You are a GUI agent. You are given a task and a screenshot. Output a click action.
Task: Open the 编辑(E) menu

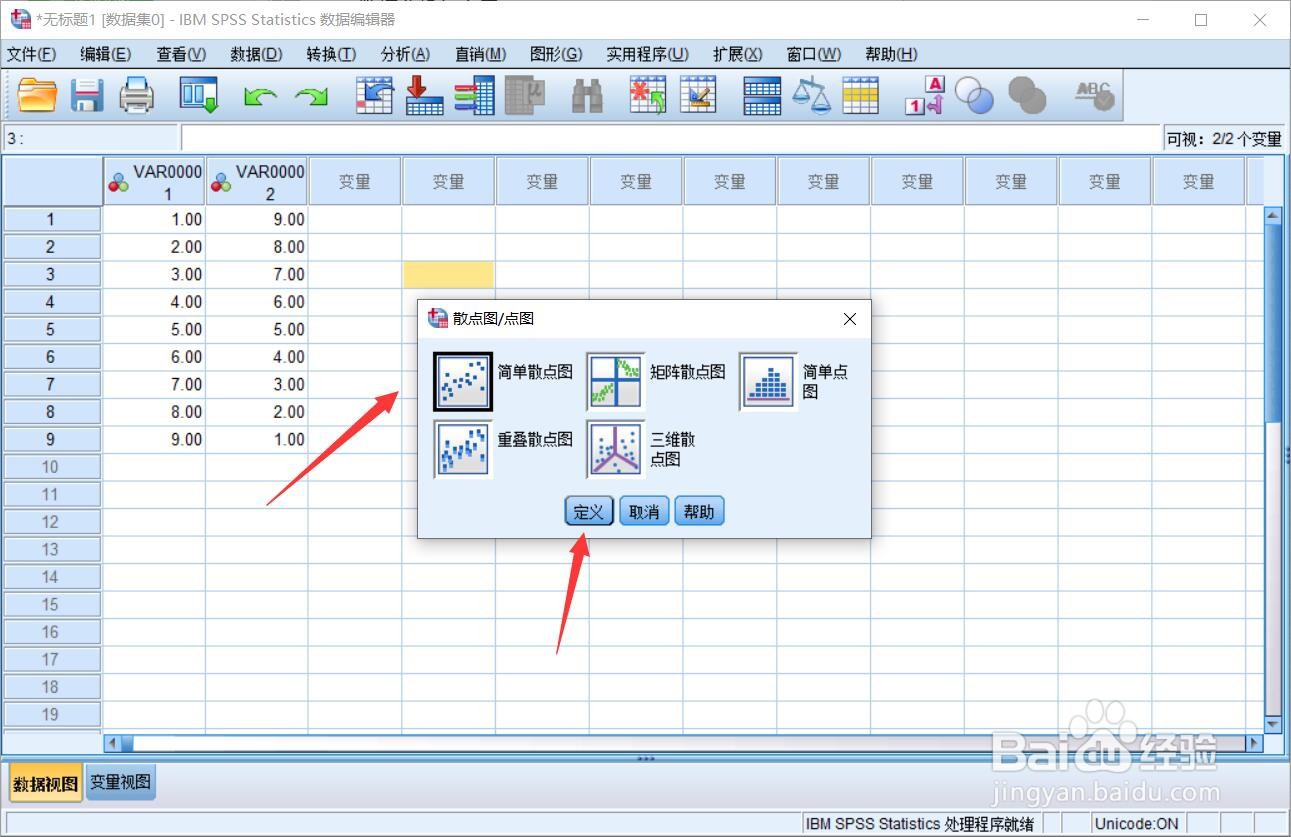pos(106,54)
